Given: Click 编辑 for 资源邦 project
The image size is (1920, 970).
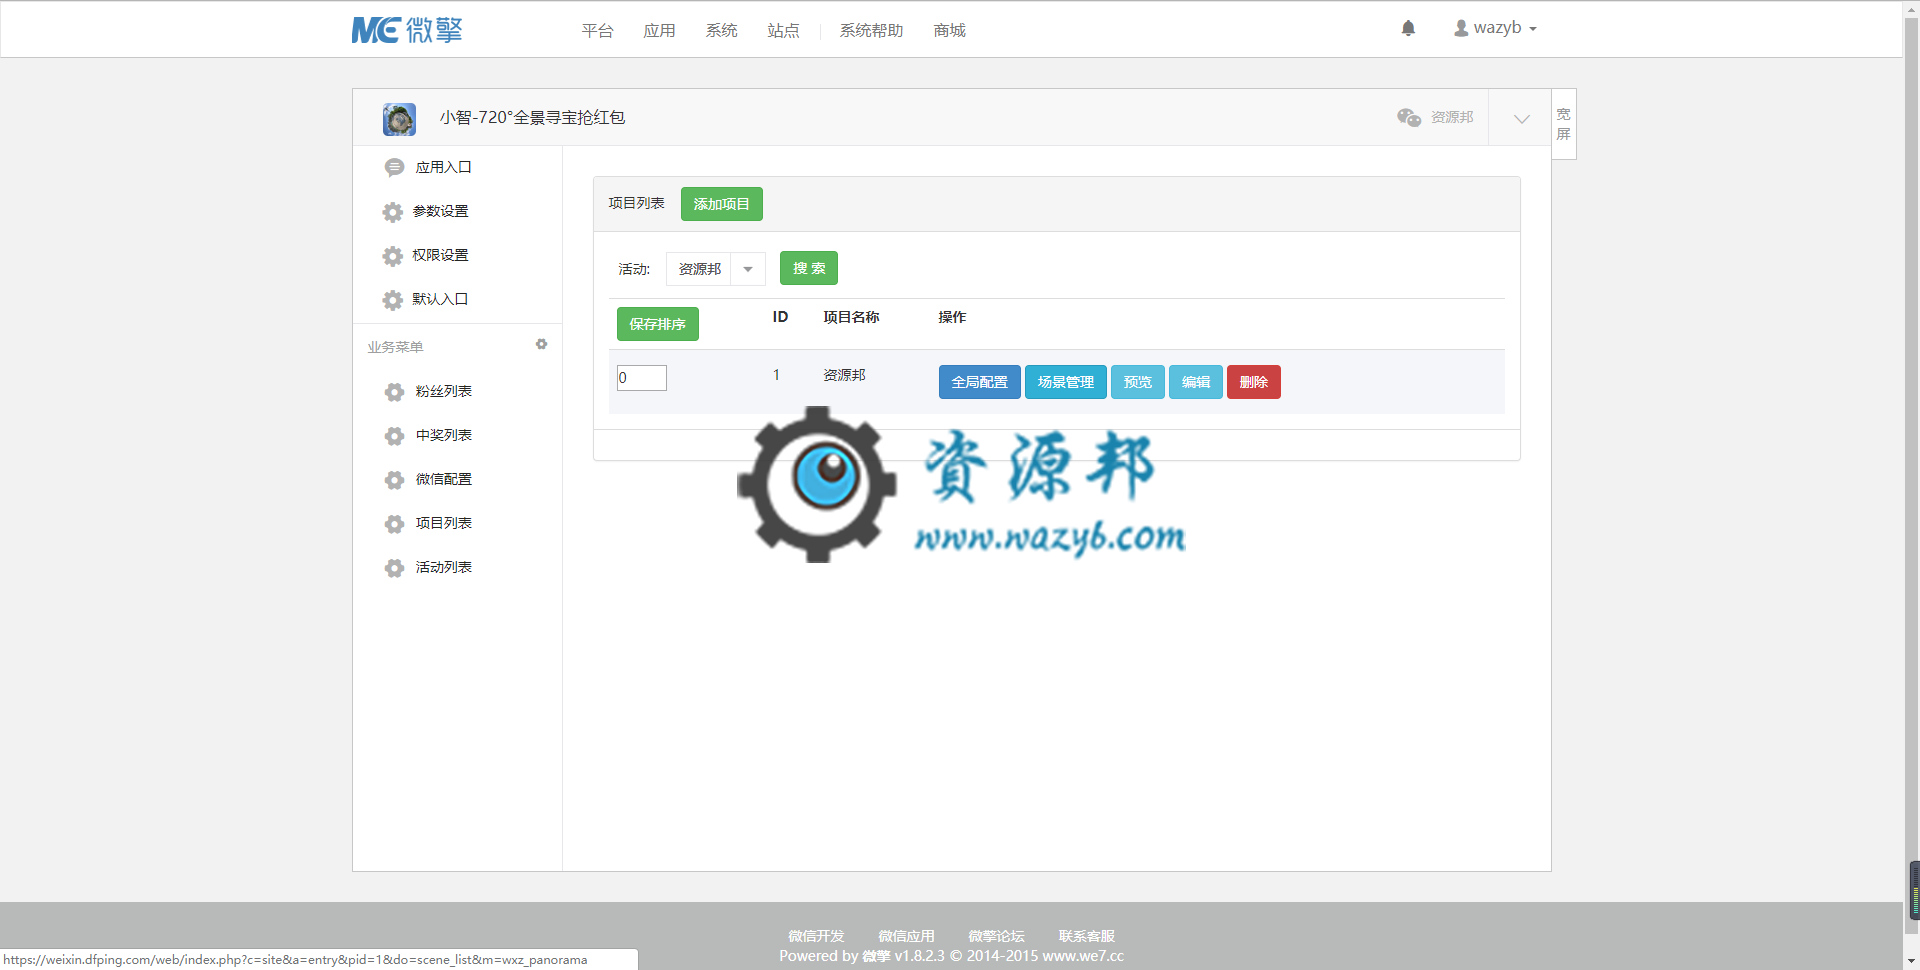Looking at the screenshot, I should pyautogui.click(x=1195, y=382).
